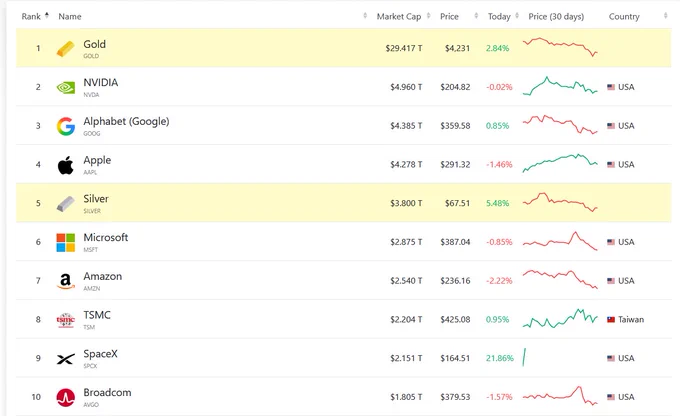Click the USA flag in Broadcom row
The width and height of the screenshot is (680, 416).
[x=611, y=397]
